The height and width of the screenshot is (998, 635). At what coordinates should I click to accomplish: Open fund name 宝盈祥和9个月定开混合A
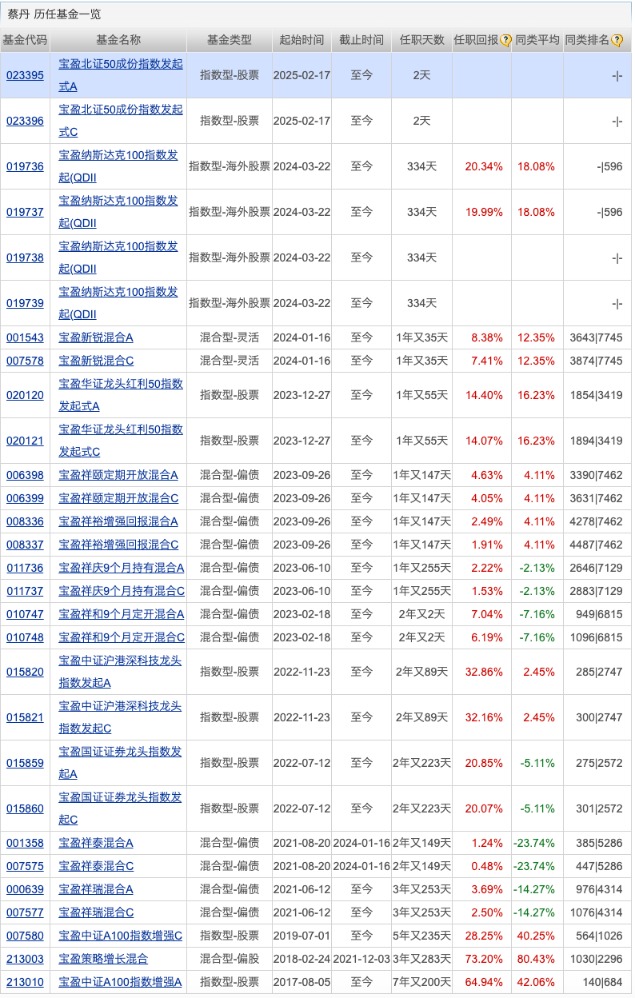click(x=122, y=614)
